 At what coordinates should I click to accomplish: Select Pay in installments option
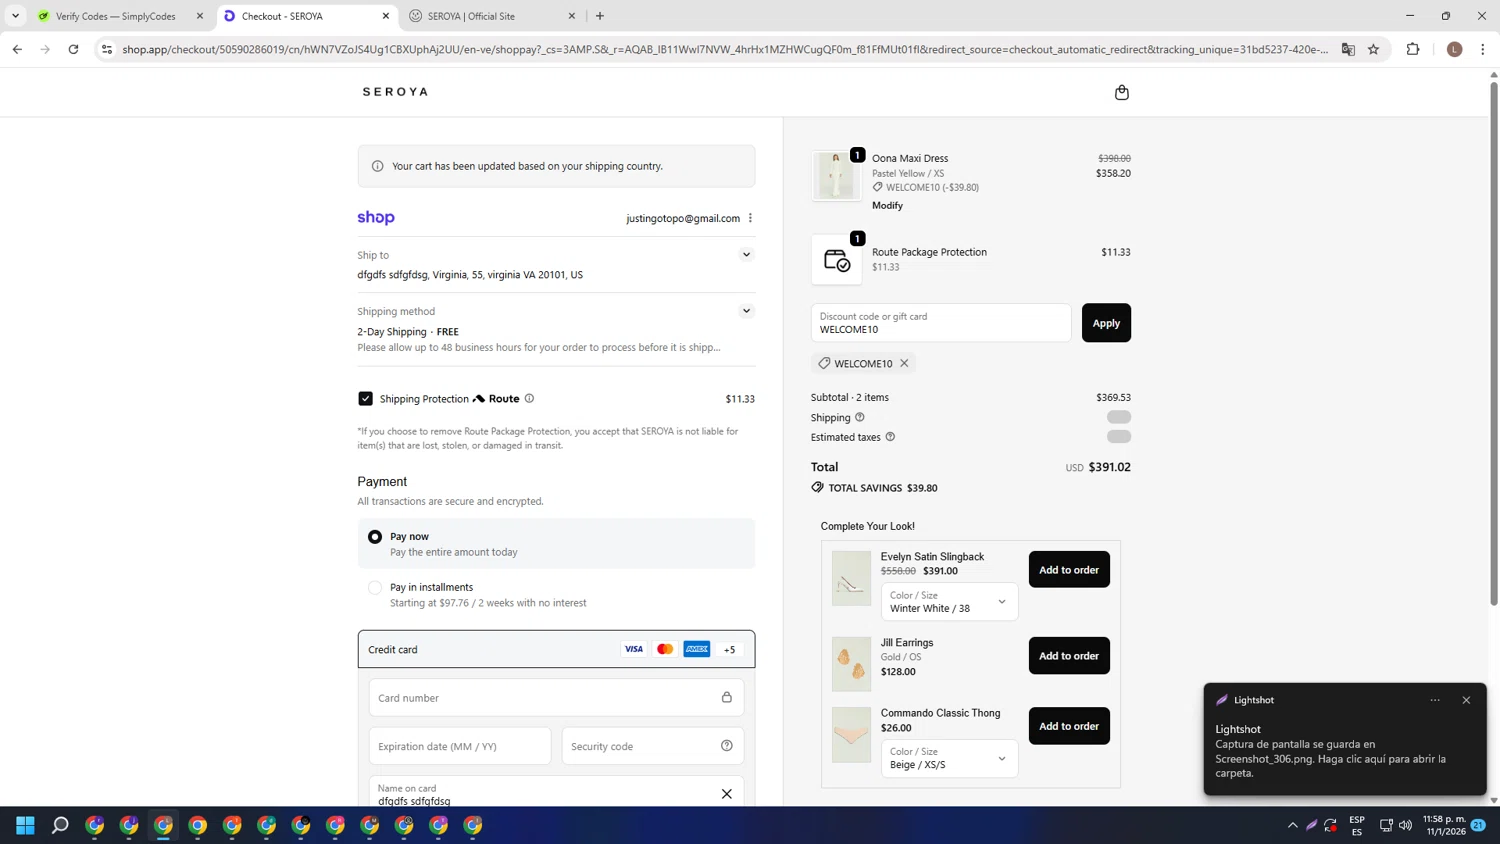click(x=375, y=588)
